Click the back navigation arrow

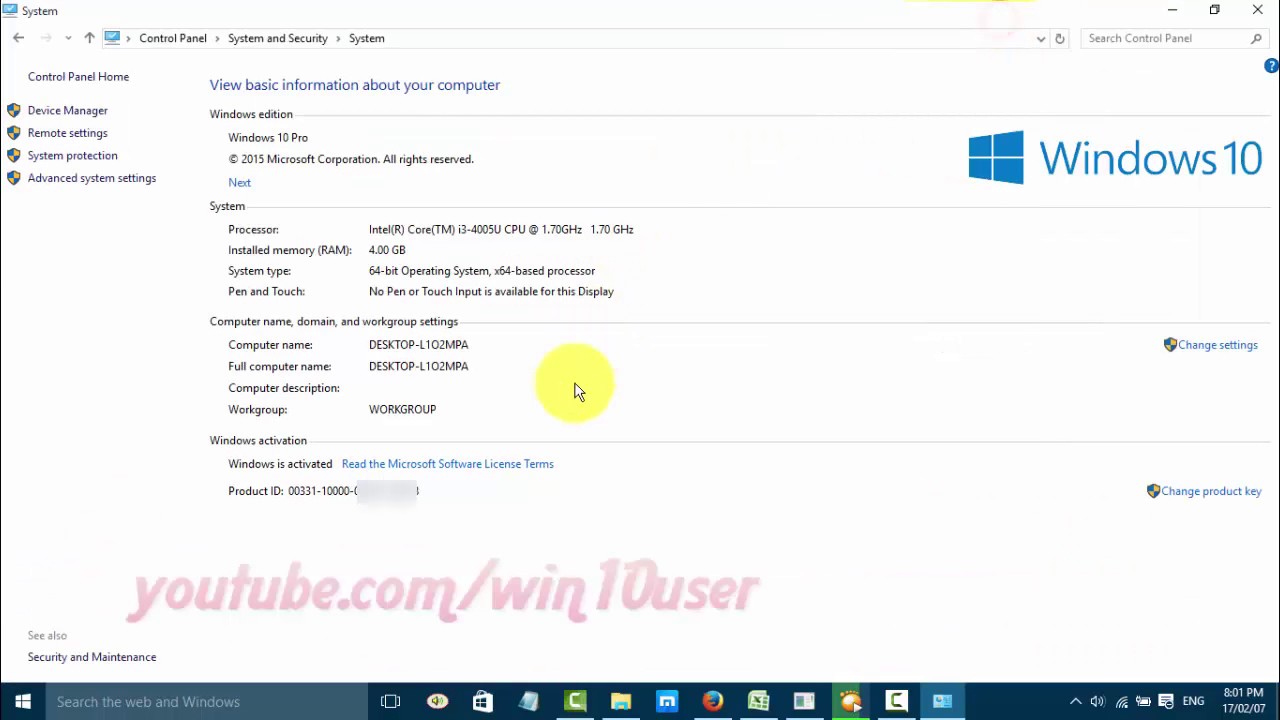18,38
